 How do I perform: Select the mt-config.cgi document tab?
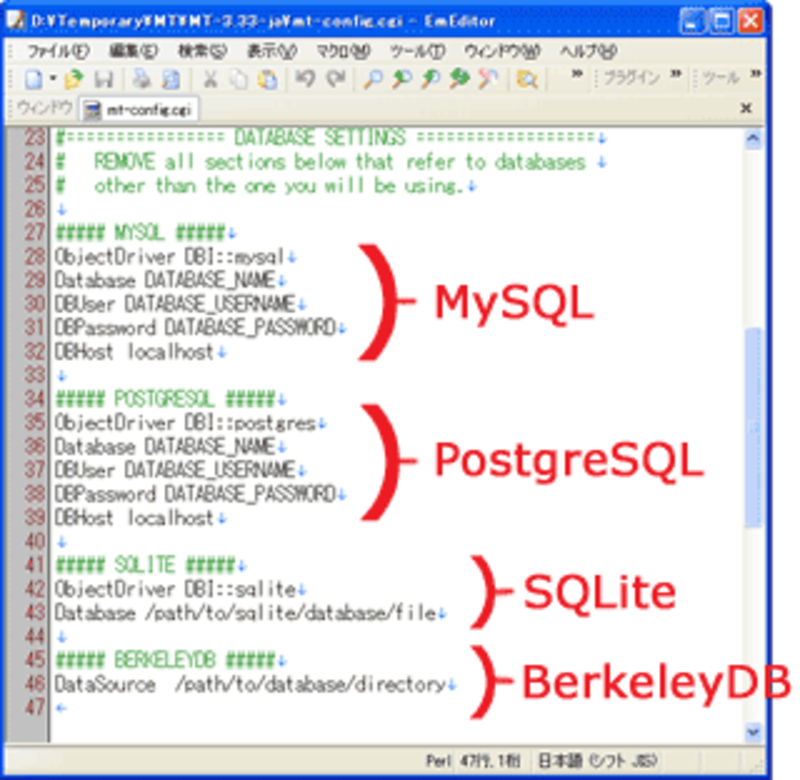(139, 110)
